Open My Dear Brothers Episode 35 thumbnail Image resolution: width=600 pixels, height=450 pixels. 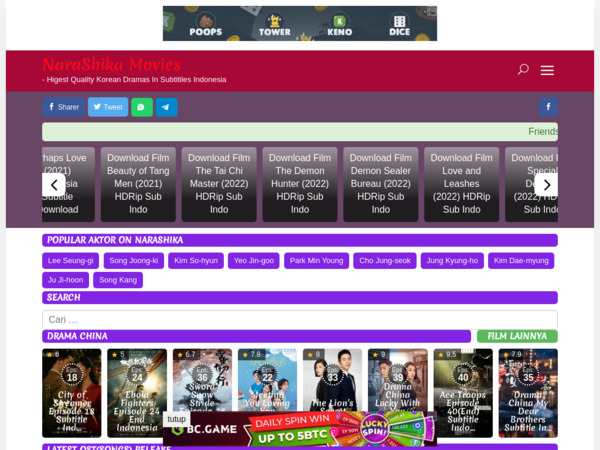(x=528, y=393)
